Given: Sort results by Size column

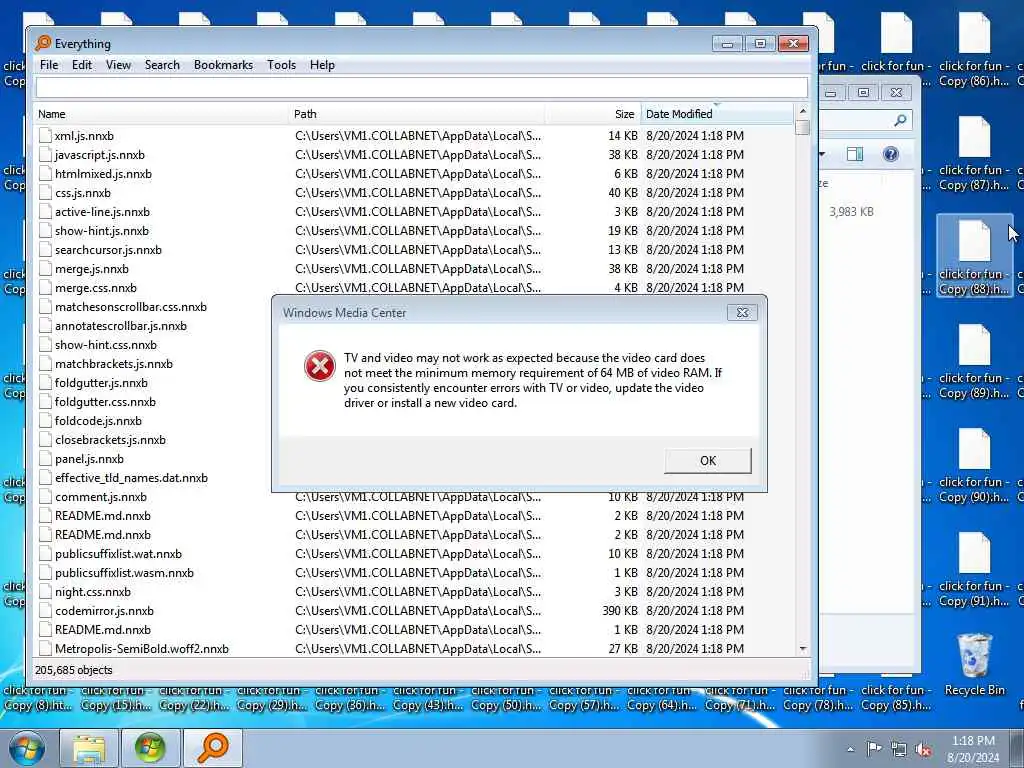Looking at the screenshot, I should 593,114.
